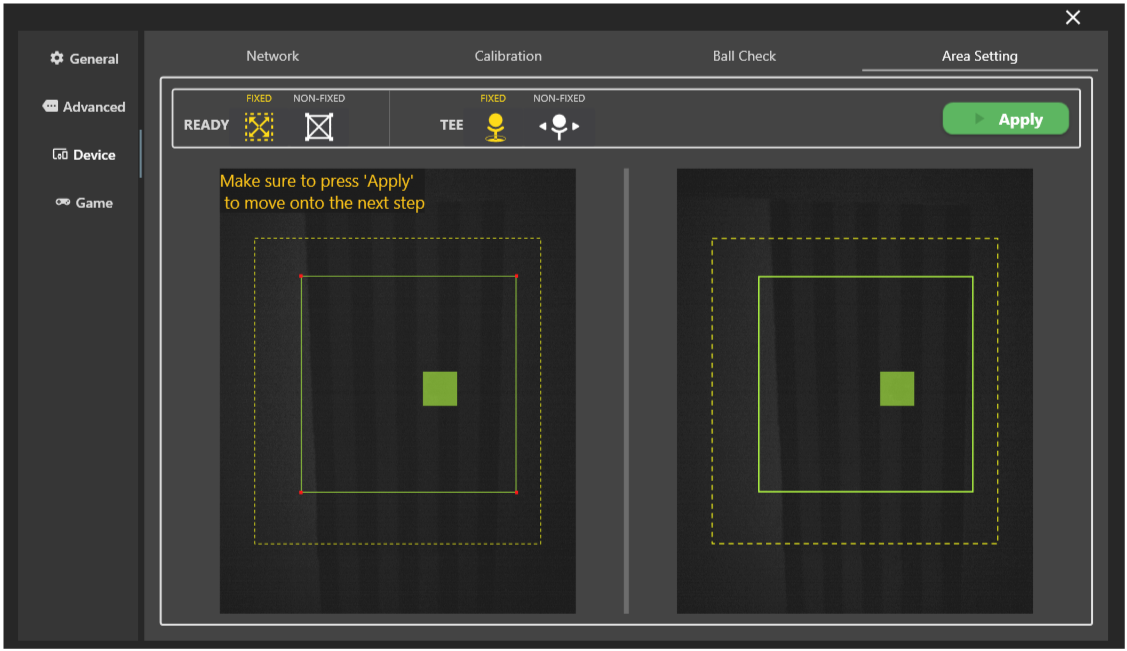Click the green Apply button
Viewport: 1127px width, 651px height.
click(1006, 119)
